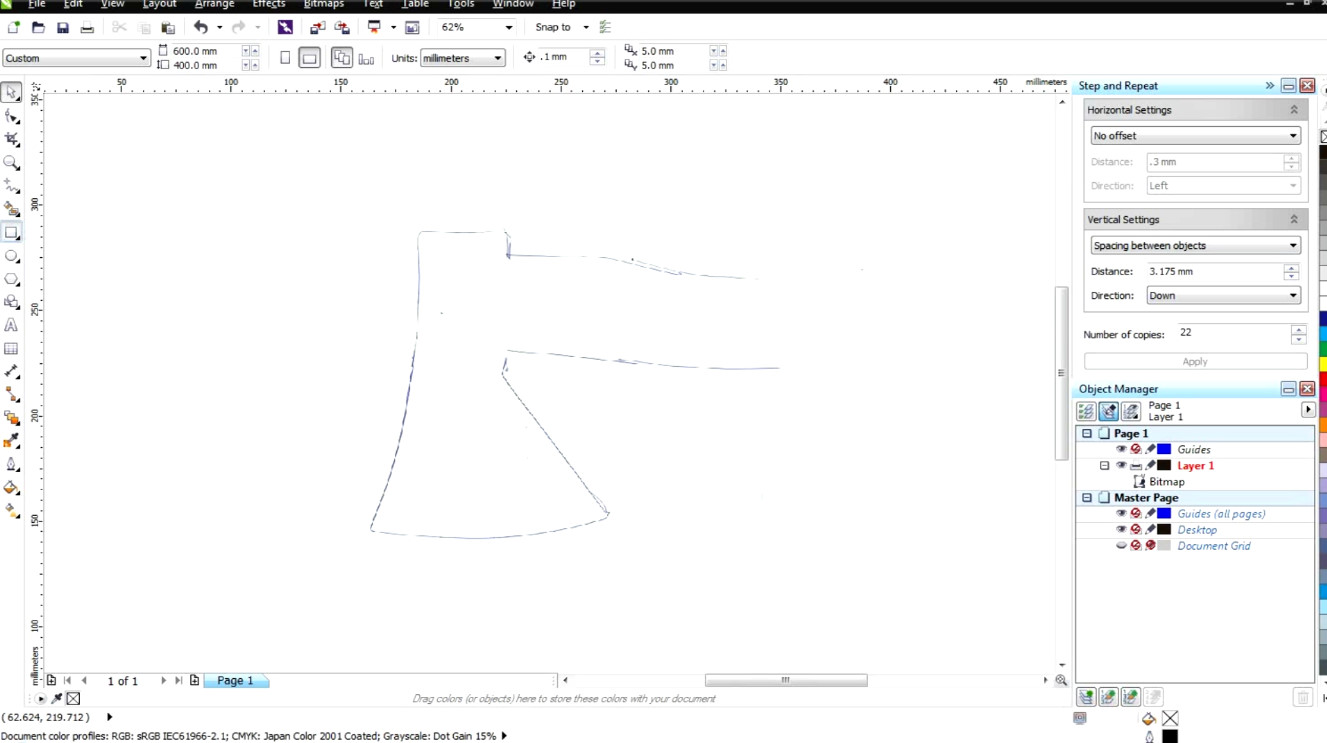1327x743 pixels.
Task: Select the Ellipse tool
Action: pos(11,256)
